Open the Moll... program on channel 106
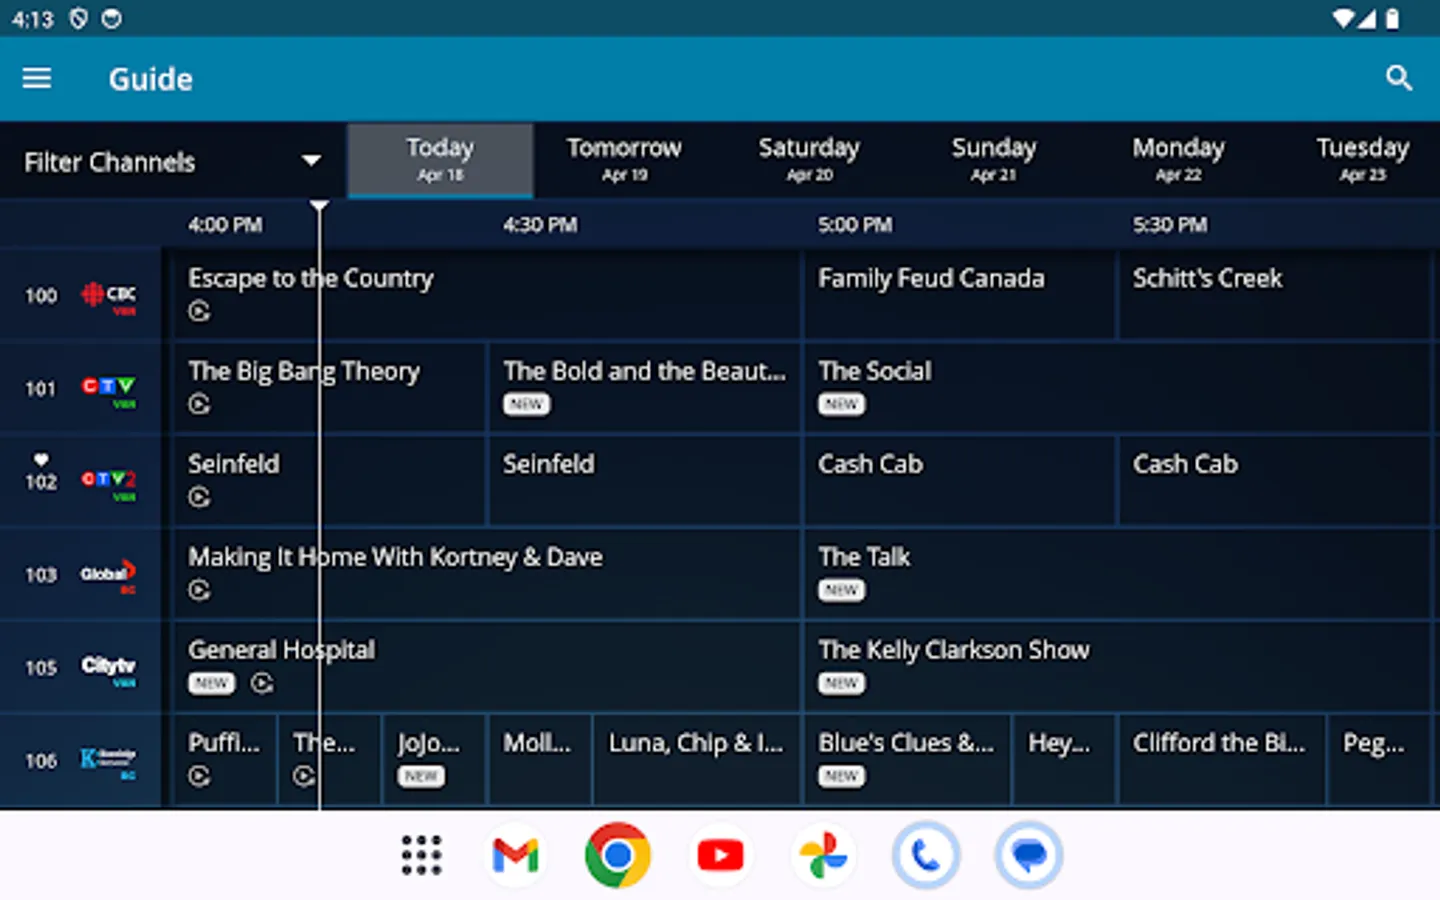Screen dimensions: 1440x900 coord(539,759)
